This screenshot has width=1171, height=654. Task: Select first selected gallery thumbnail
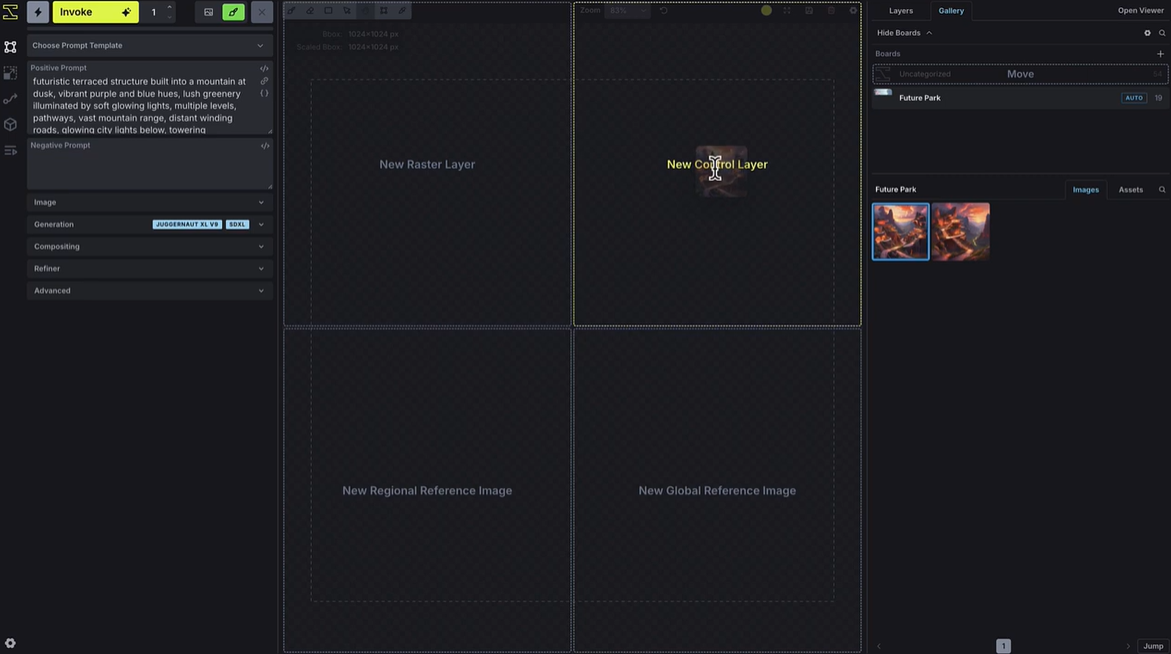[901, 231]
